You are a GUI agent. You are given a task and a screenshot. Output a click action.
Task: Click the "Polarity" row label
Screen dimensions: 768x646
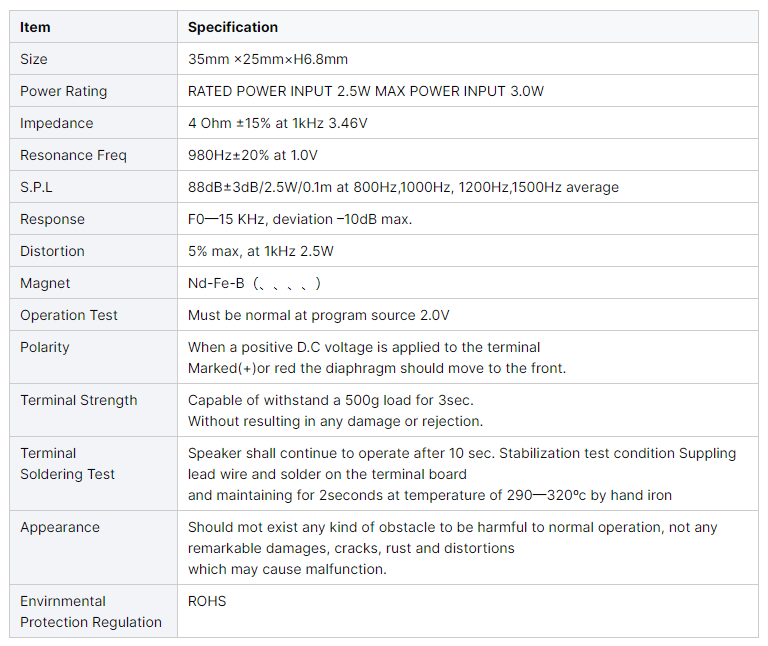[45, 347]
